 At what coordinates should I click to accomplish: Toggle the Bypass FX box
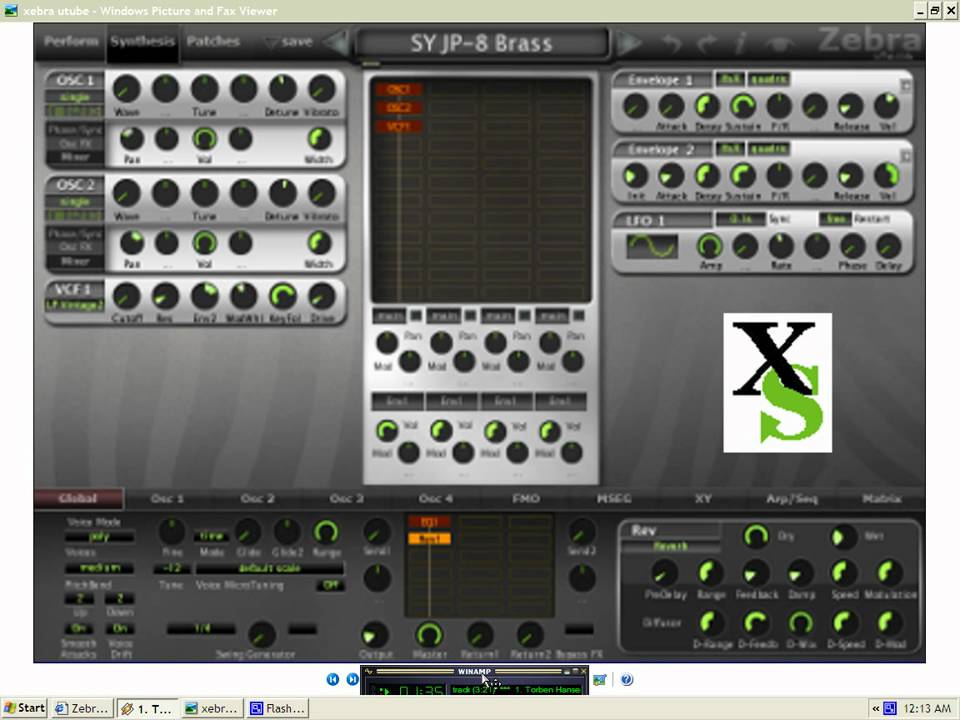(579, 629)
